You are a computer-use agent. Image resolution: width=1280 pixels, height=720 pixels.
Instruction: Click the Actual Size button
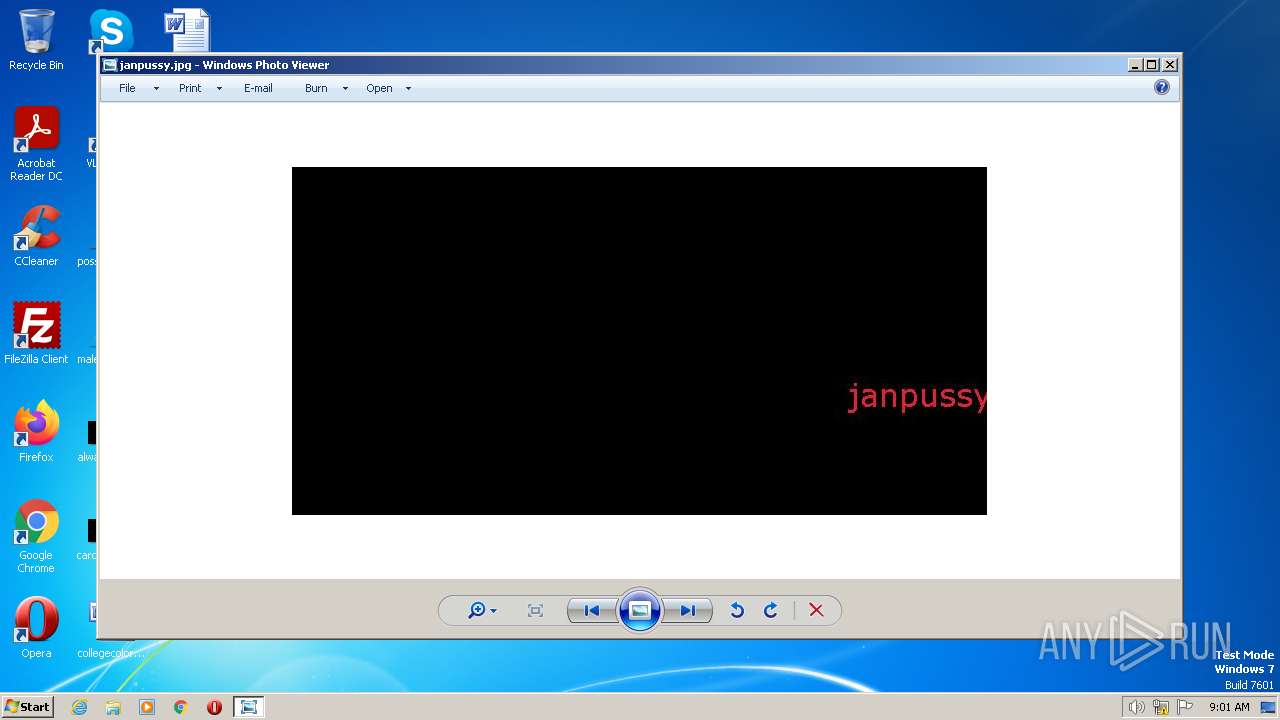click(x=535, y=610)
